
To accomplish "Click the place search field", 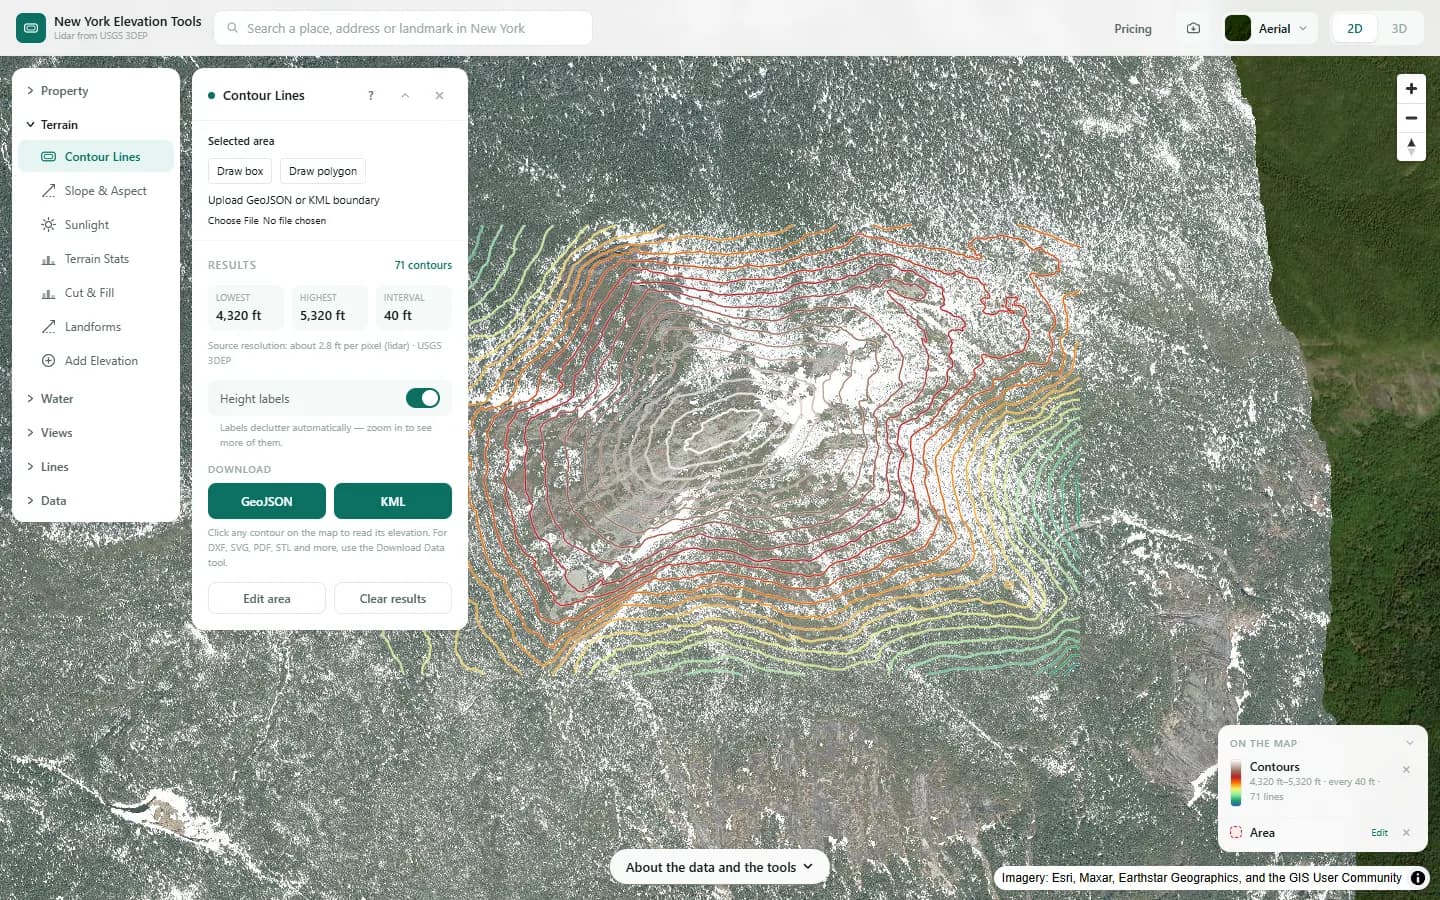I will (x=403, y=28).
